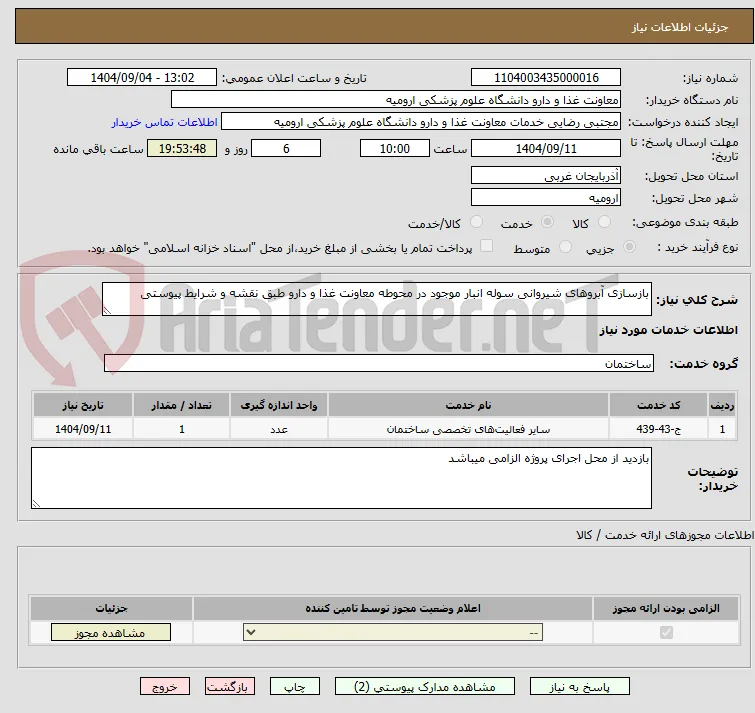Click the ردیف column header
The width and height of the screenshot is (755, 713).
(x=722, y=405)
